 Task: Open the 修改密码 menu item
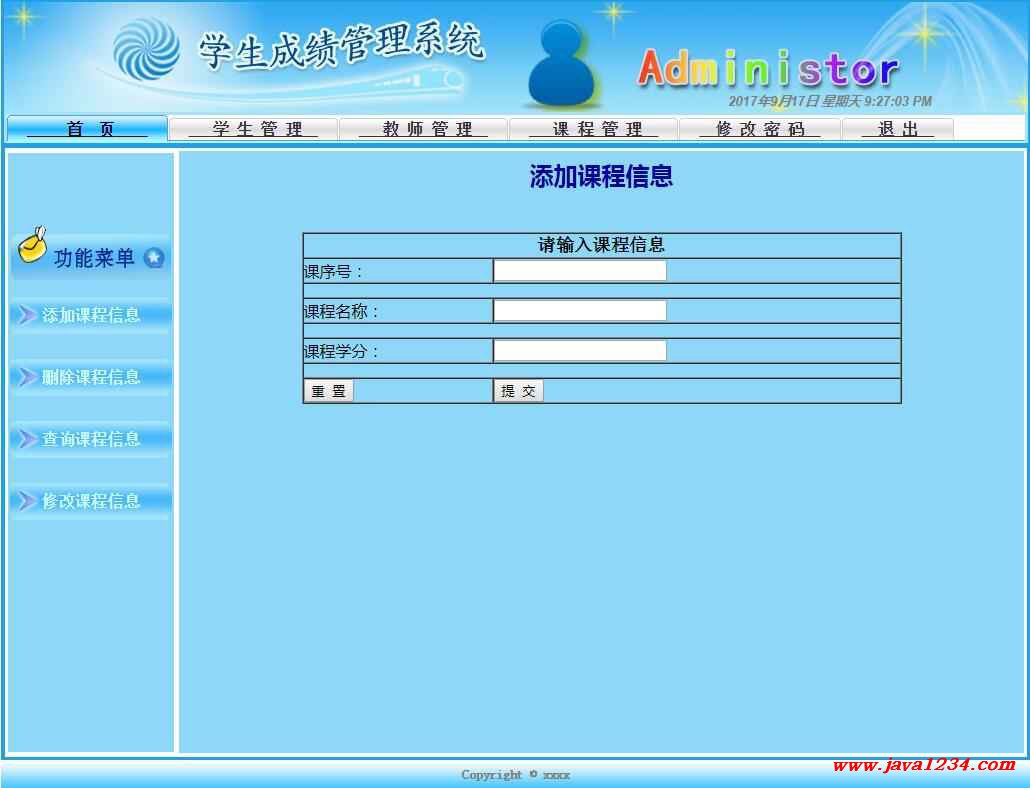760,129
